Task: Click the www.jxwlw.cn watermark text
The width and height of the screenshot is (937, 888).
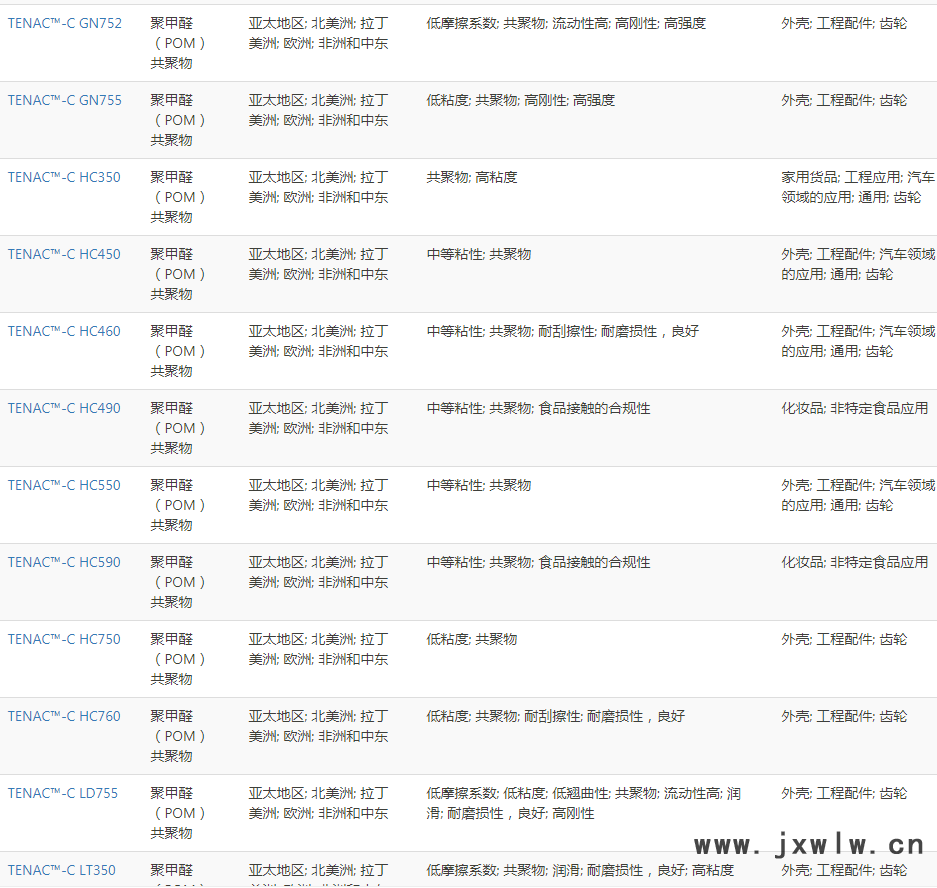Action: pyautogui.click(x=808, y=845)
